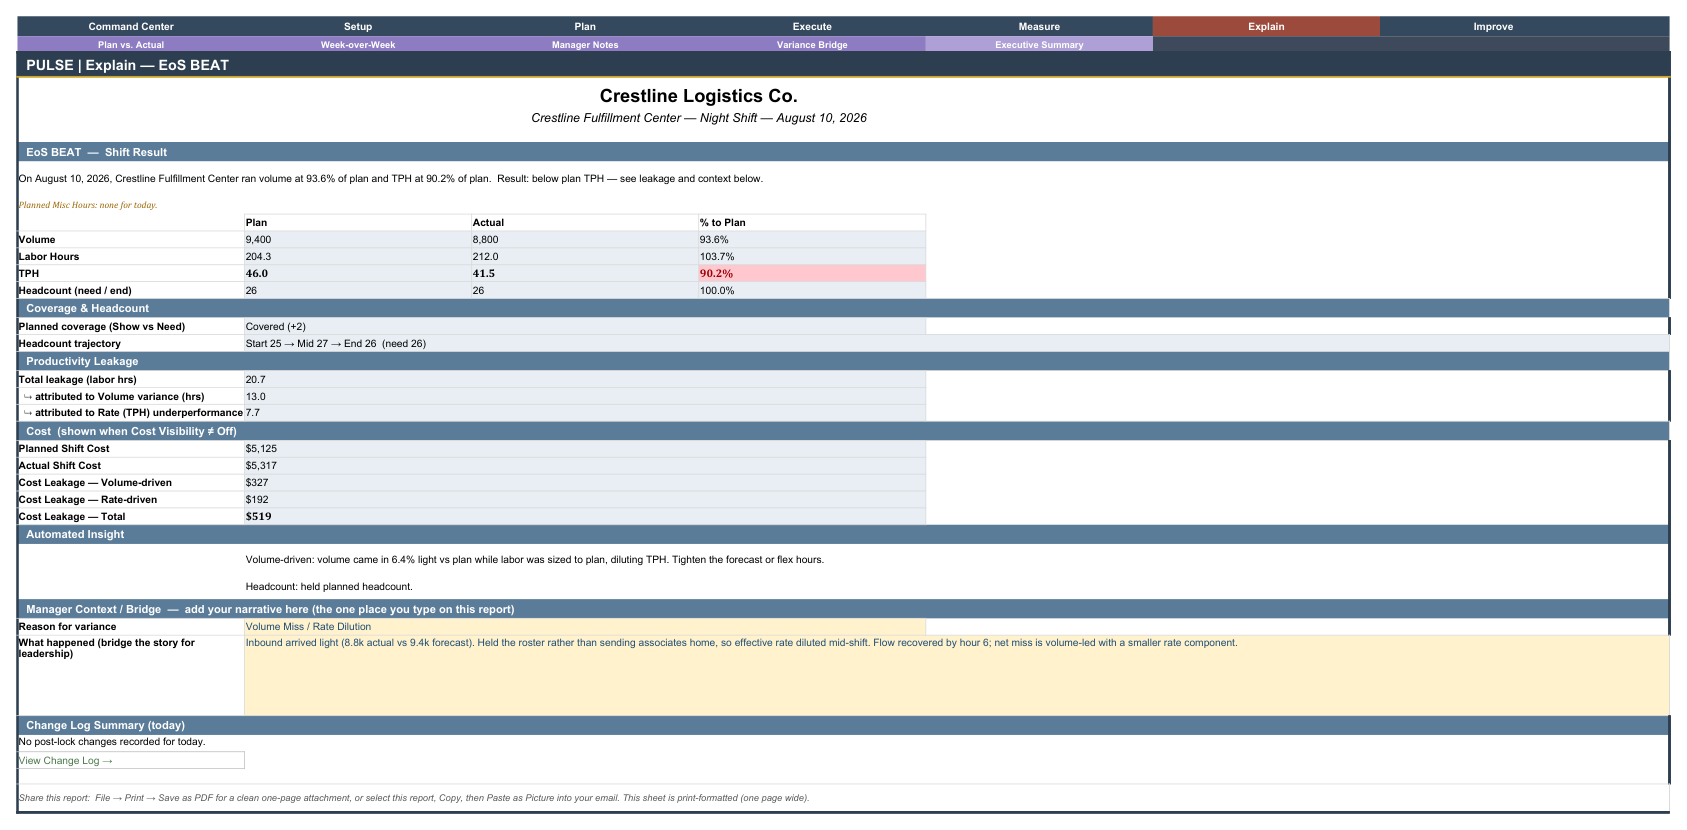
Task: Select Labor Hours Plan 204.3
Action: pyautogui.click(x=358, y=257)
